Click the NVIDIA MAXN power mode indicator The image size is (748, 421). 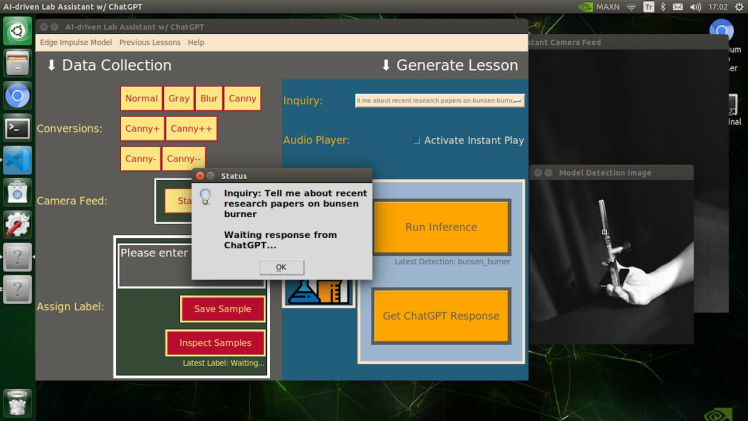(x=599, y=7)
